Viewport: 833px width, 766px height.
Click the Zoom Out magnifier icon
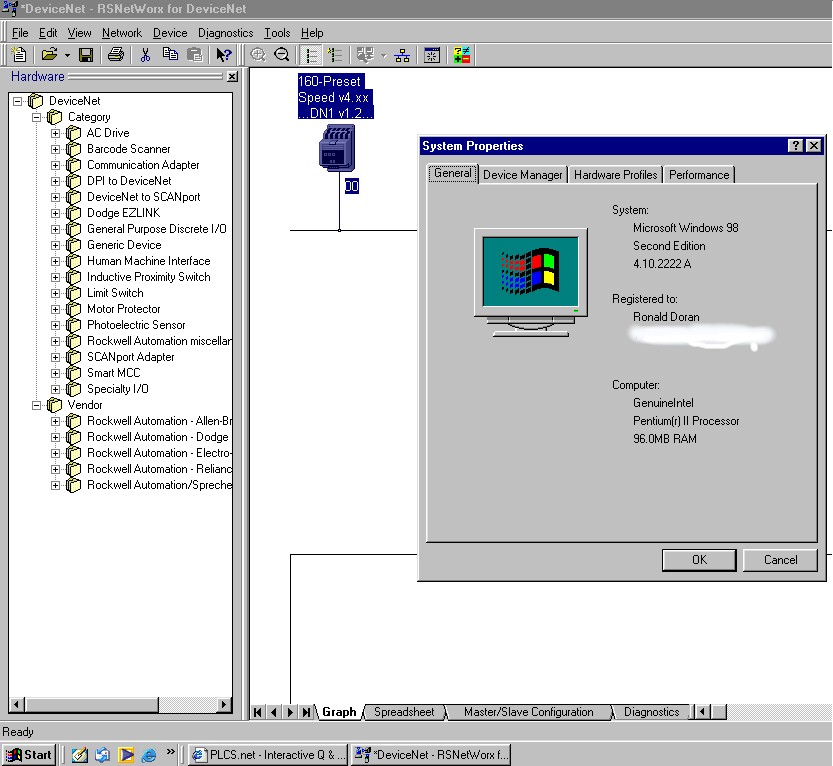[x=282, y=55]
